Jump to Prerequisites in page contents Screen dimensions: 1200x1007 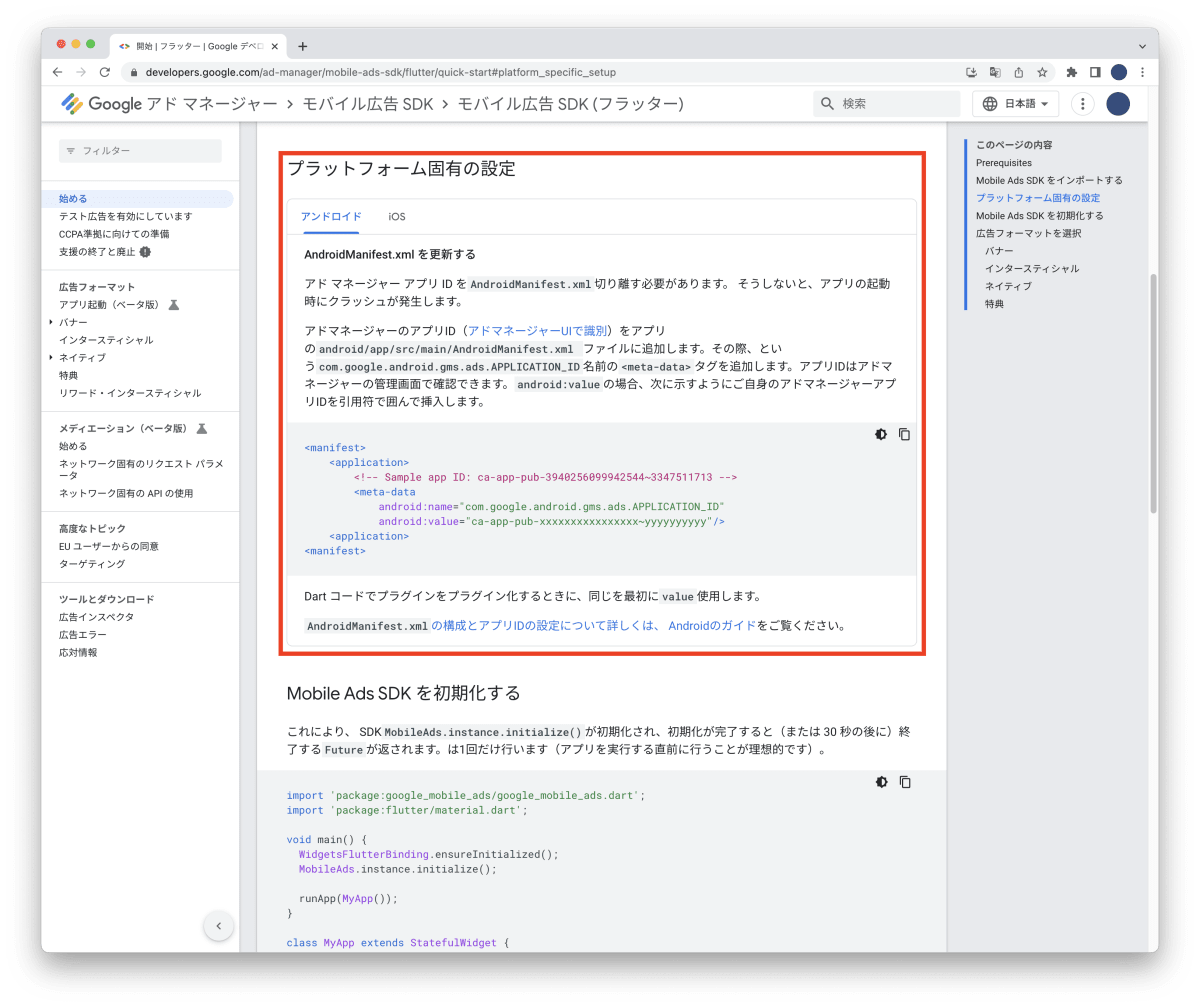[x=1004, y=162]
